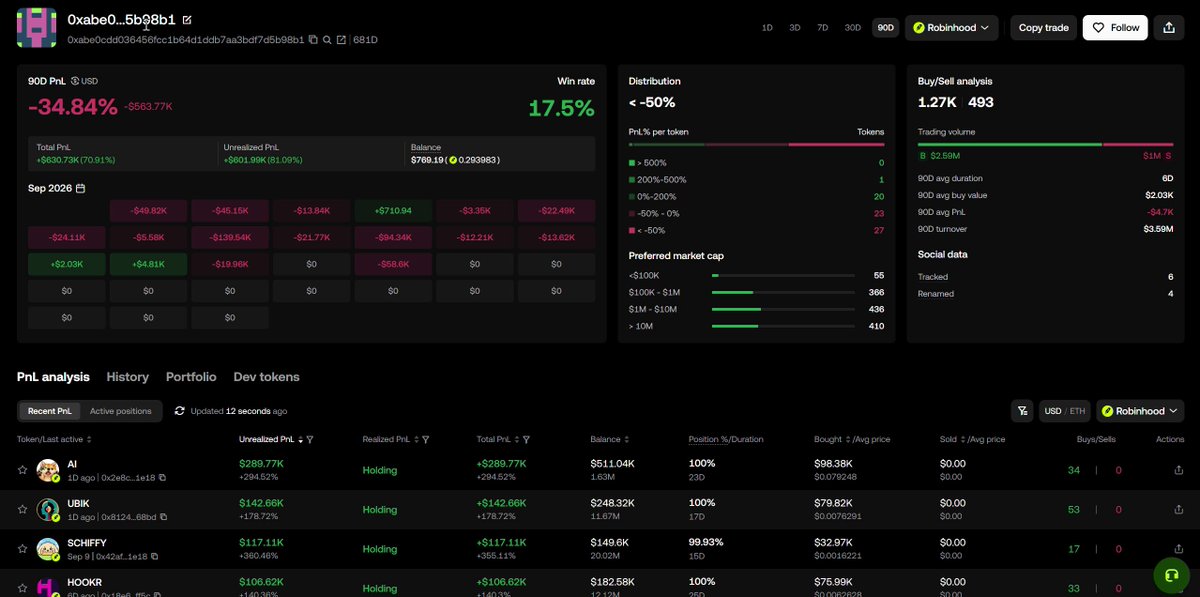This screenshot has height=597, width=1200.
Task: Open the Sep 2026 calendar picker
Action: pyautogui.click(x=80, y=188)
